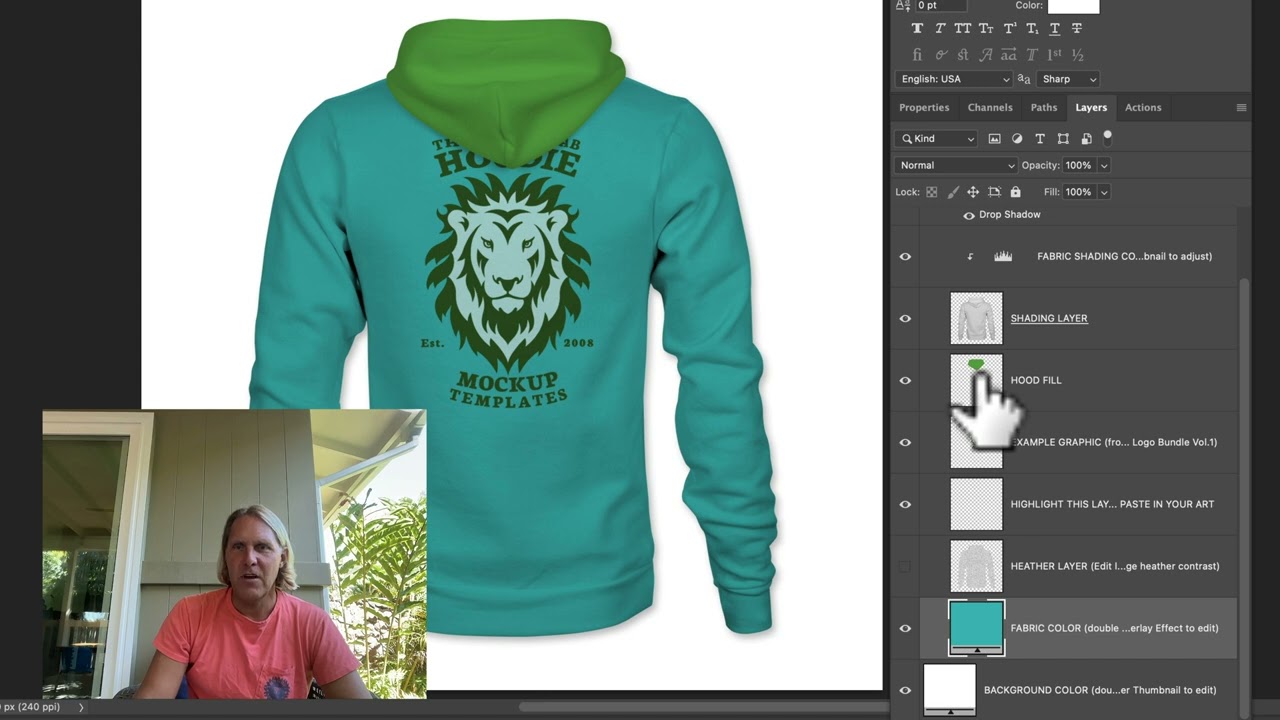The height and width of the screenshot is (720, 1280).
Task: Open the Opacity slider dropdown arrow
Action: click(x=1104, y=166)
